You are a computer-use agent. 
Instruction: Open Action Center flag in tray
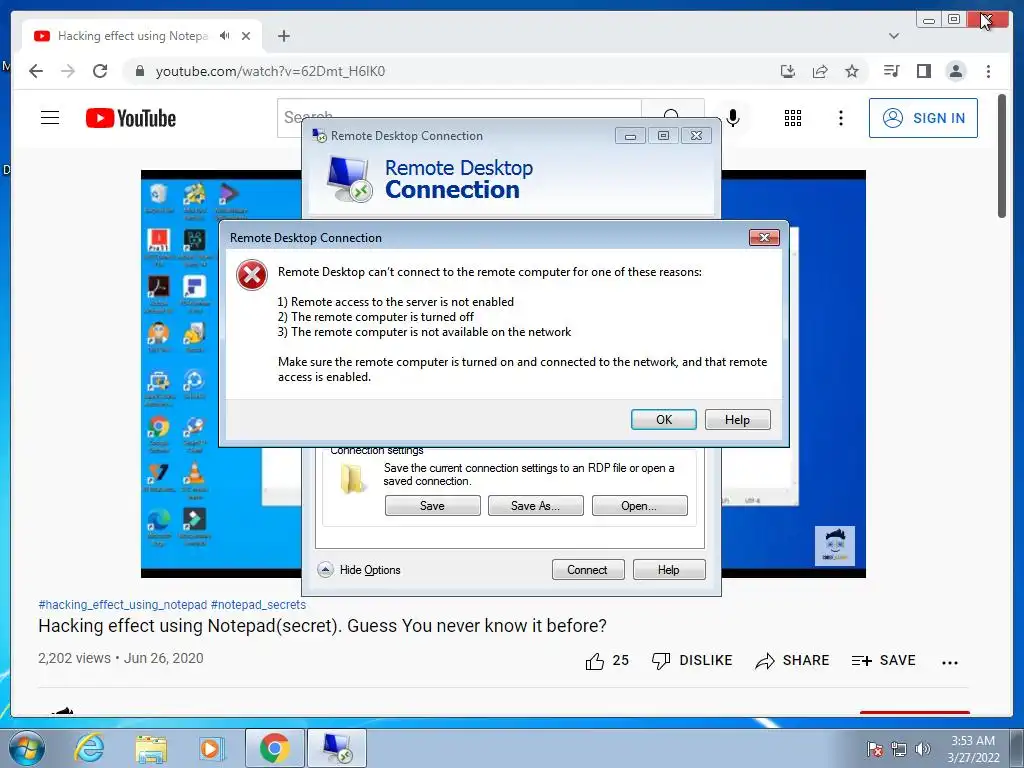874,750
